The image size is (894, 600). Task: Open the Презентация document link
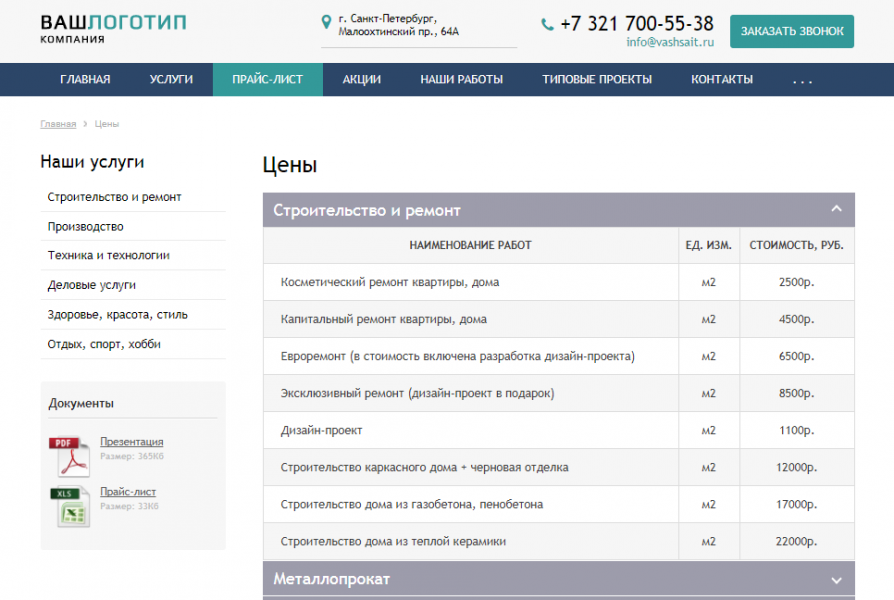pos(131,441)
